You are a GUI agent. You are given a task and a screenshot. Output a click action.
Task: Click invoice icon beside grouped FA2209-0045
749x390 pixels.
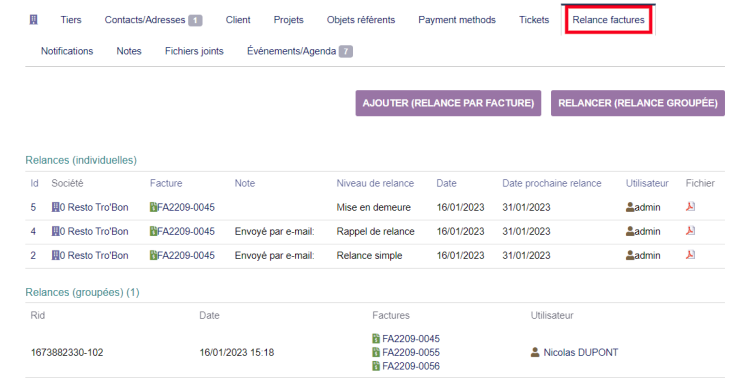pyautogui.click(x=376, y=338)
